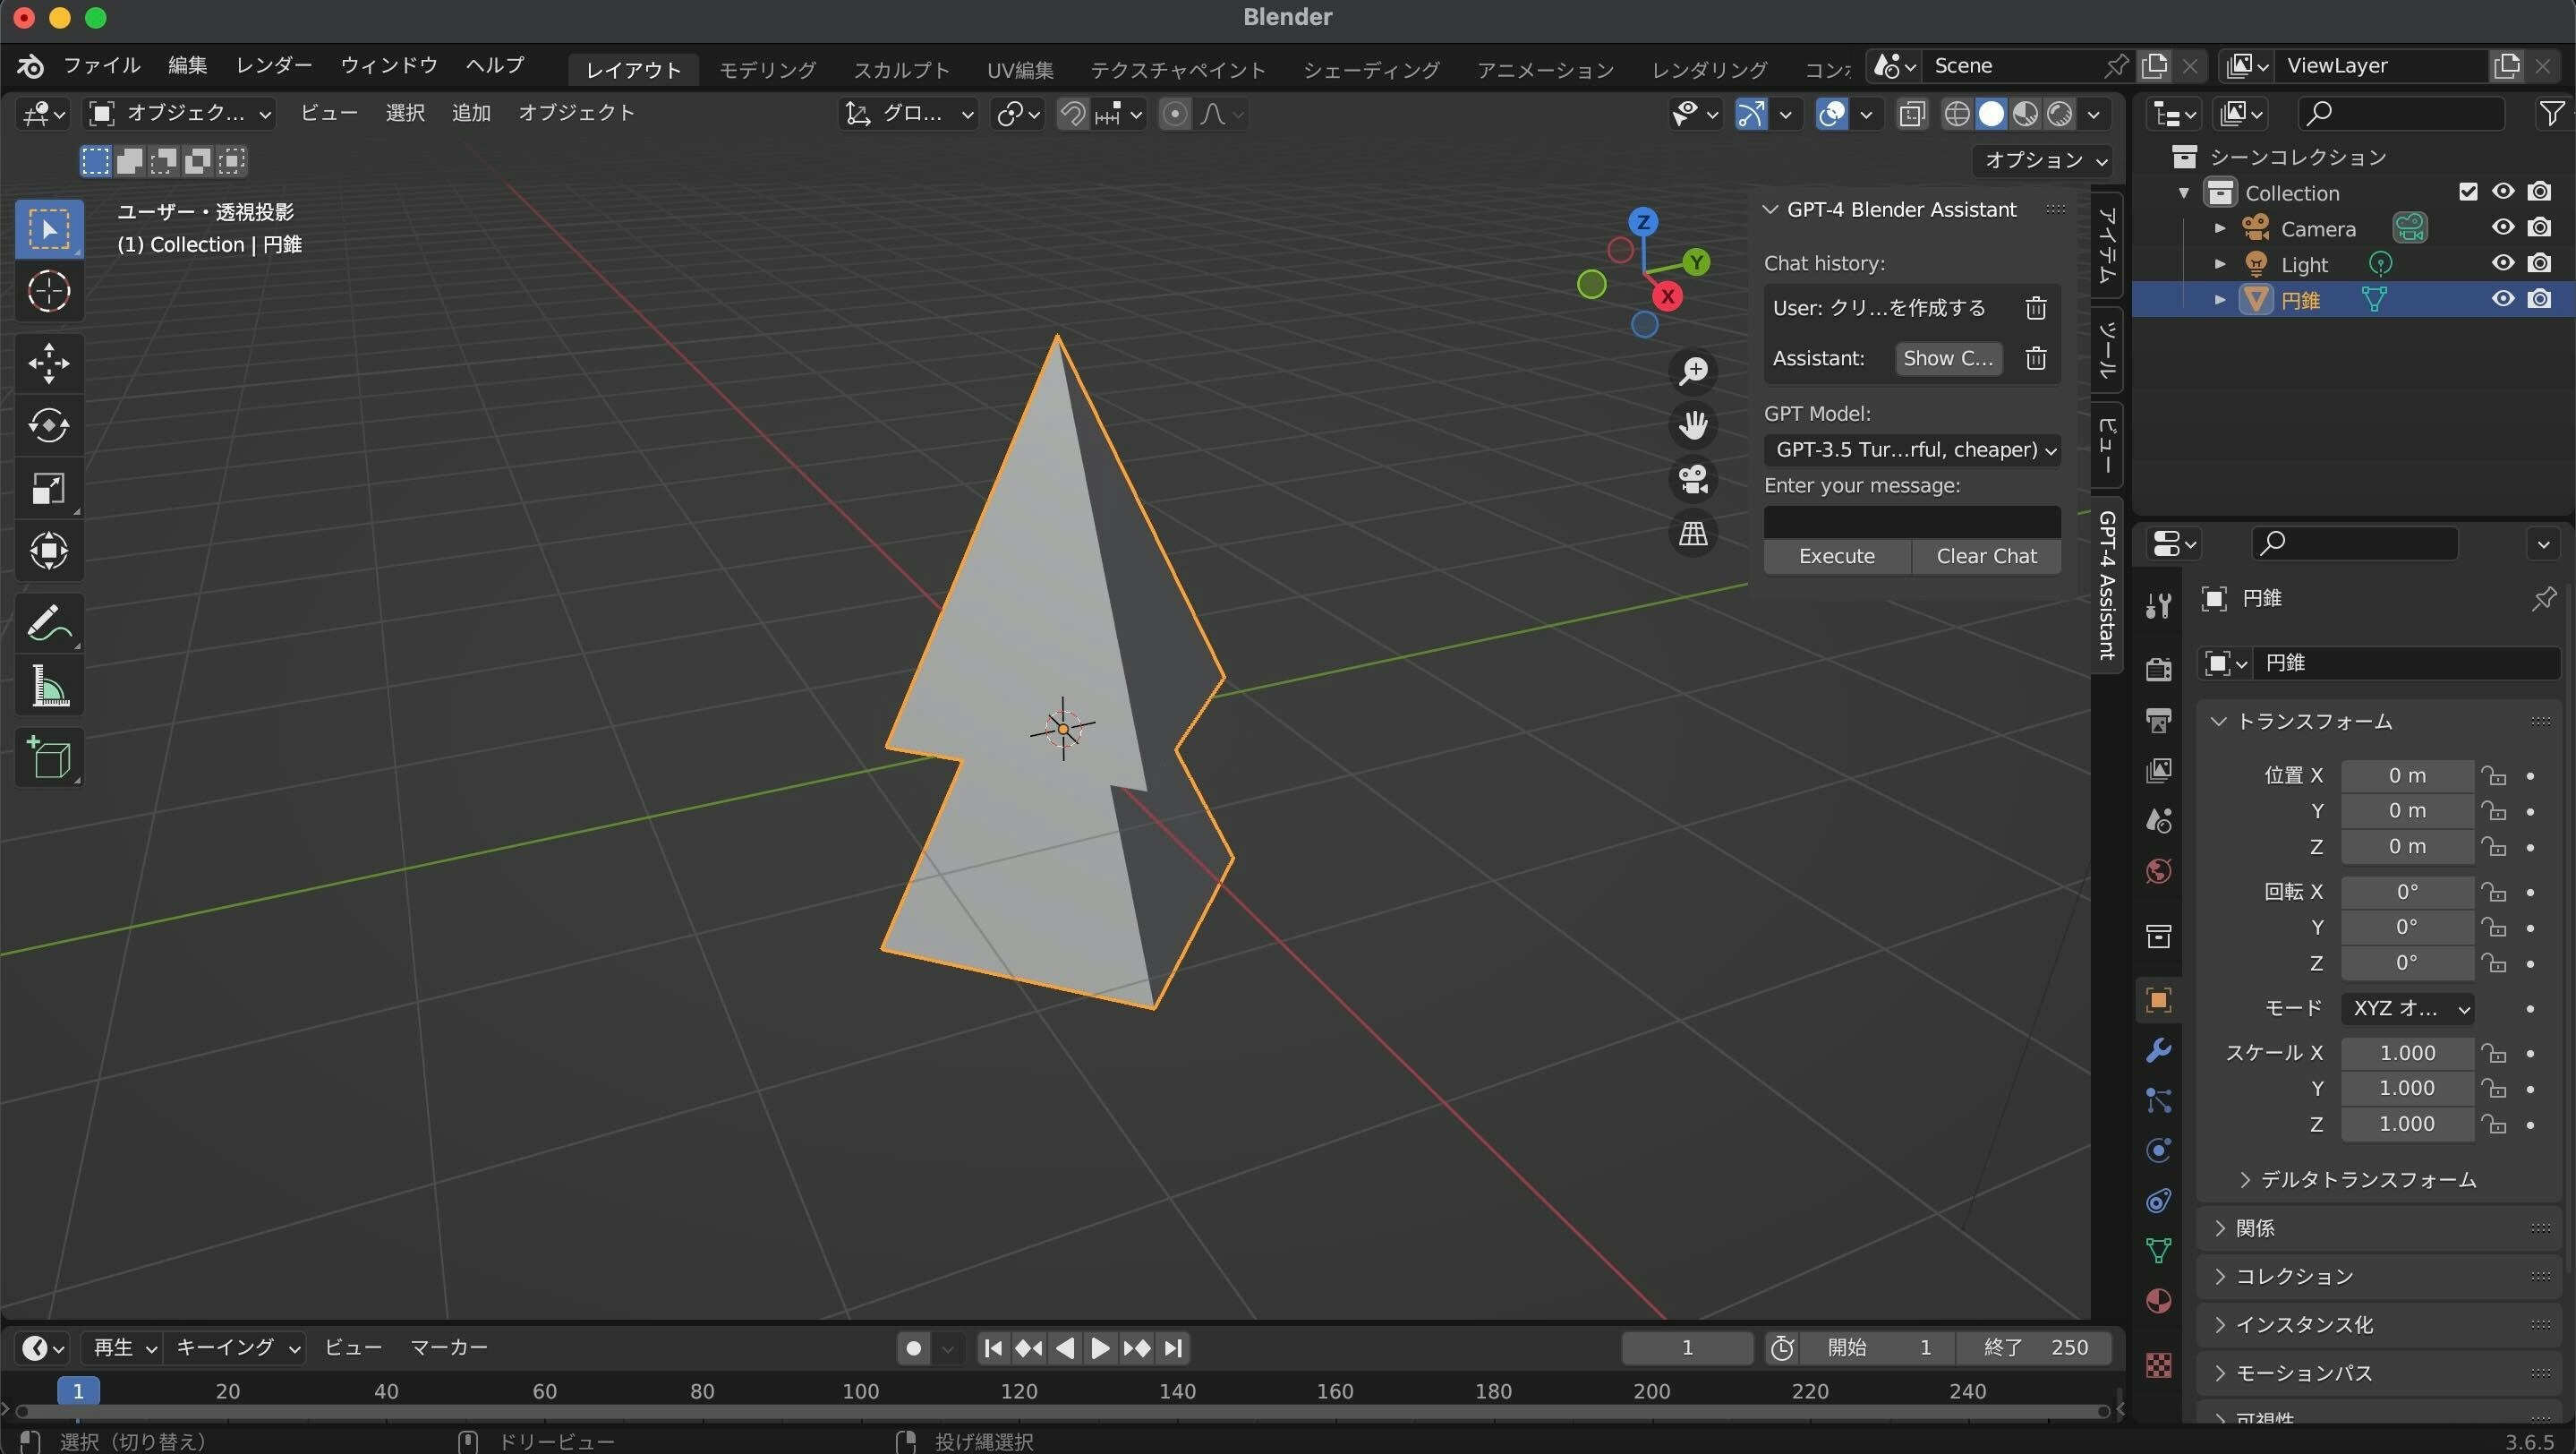Switch to the モデリング workspace tab
This screenshot has width=2576, height=1454.
[x=767, y=70]
